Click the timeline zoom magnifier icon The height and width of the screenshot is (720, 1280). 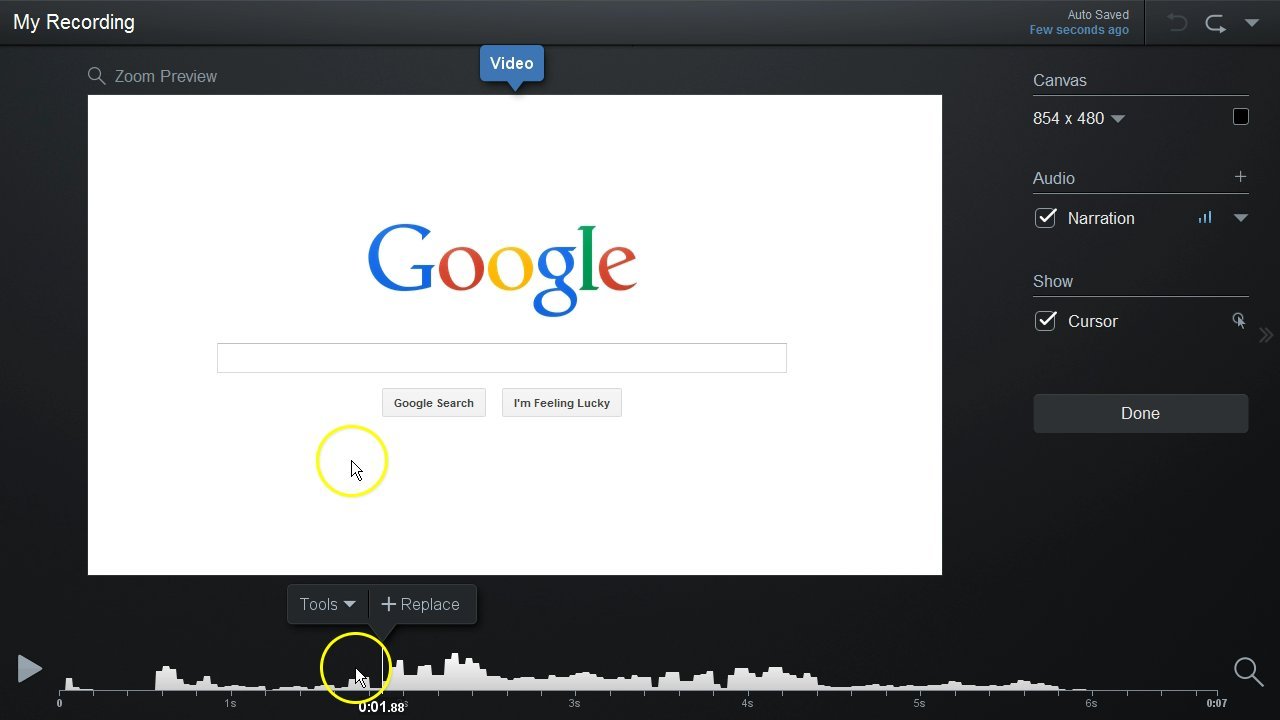(x=1248, y=671)
